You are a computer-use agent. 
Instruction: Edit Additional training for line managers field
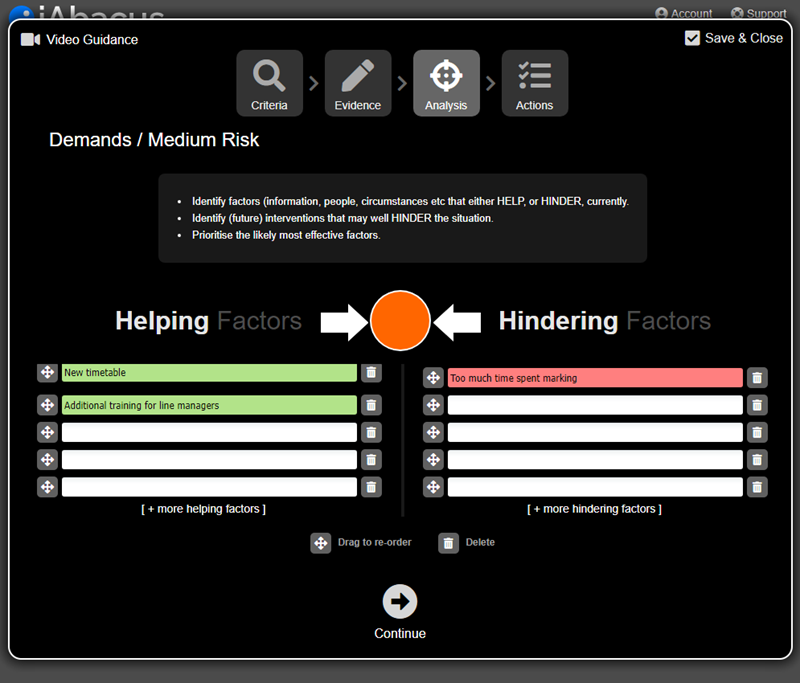209,405
